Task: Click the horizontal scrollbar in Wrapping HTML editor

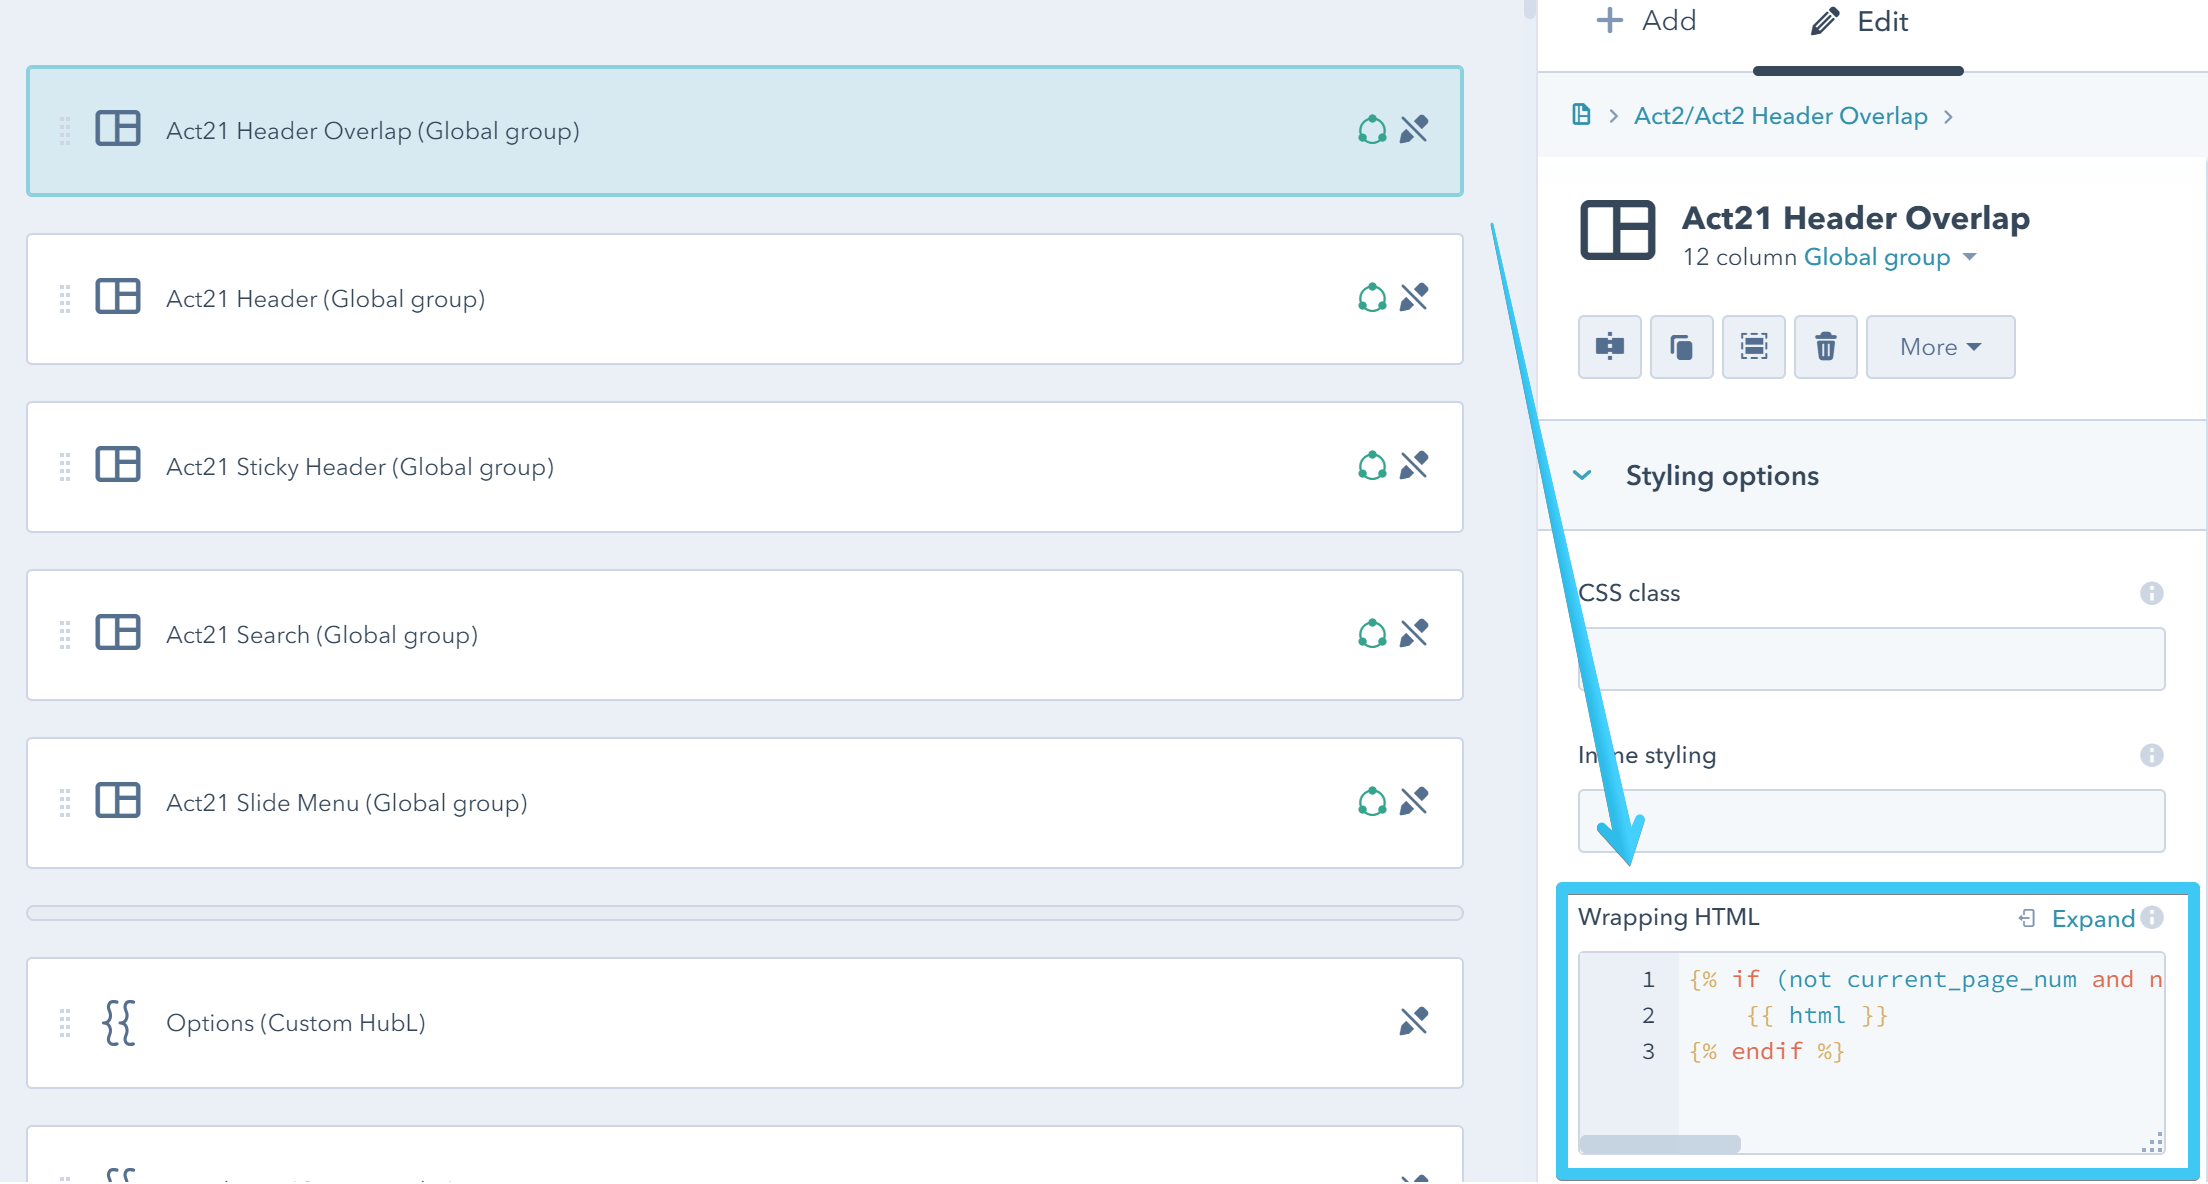Action: [x=1660, y=1143]
